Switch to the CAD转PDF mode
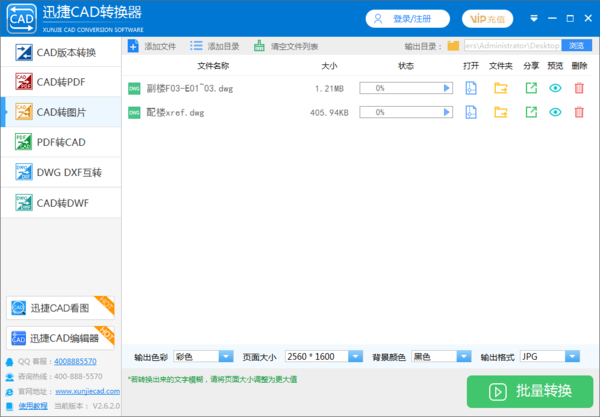600x417 pixels. pos(61,82)
